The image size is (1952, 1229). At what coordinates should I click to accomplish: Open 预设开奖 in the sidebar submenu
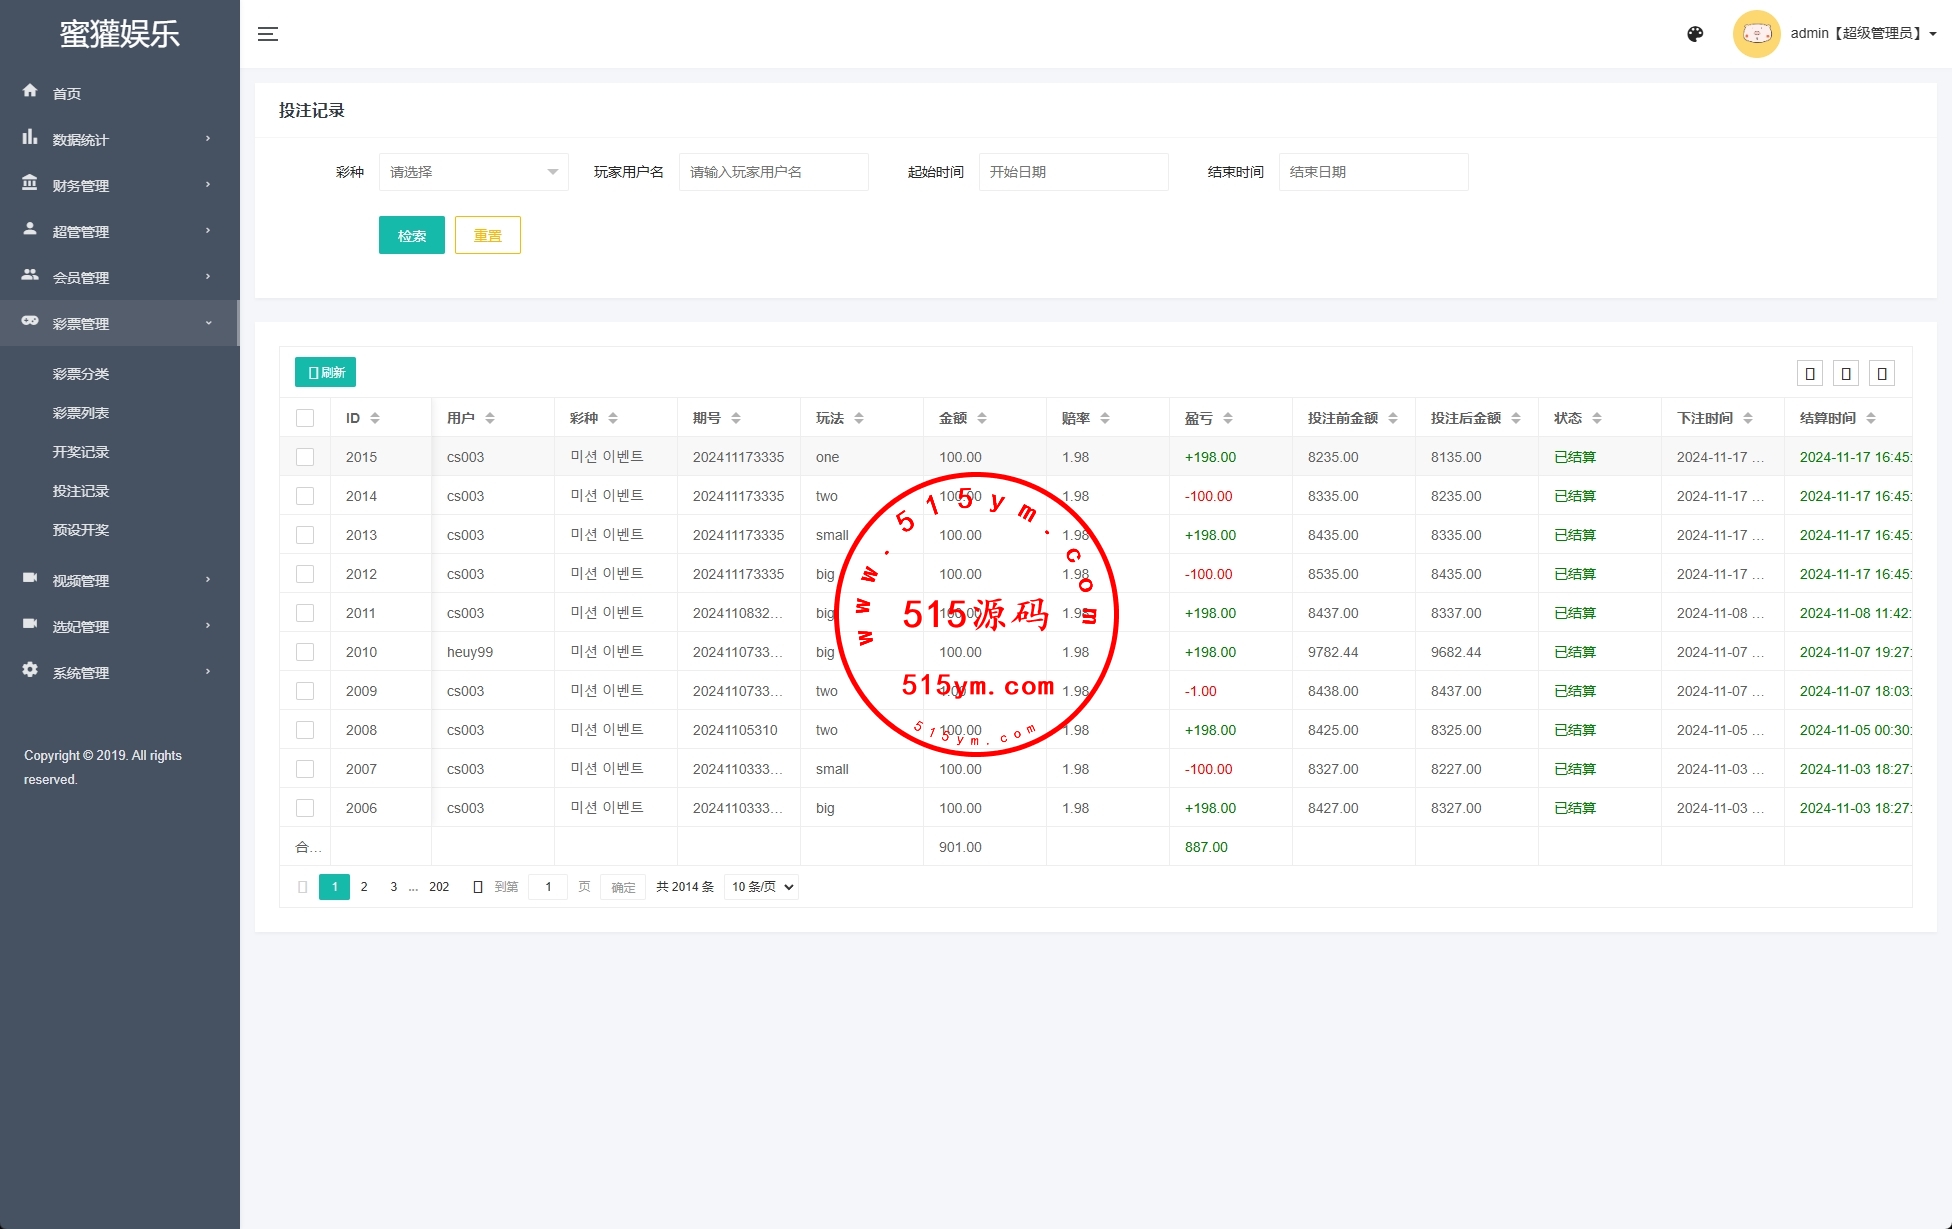(x=81, y=530)
